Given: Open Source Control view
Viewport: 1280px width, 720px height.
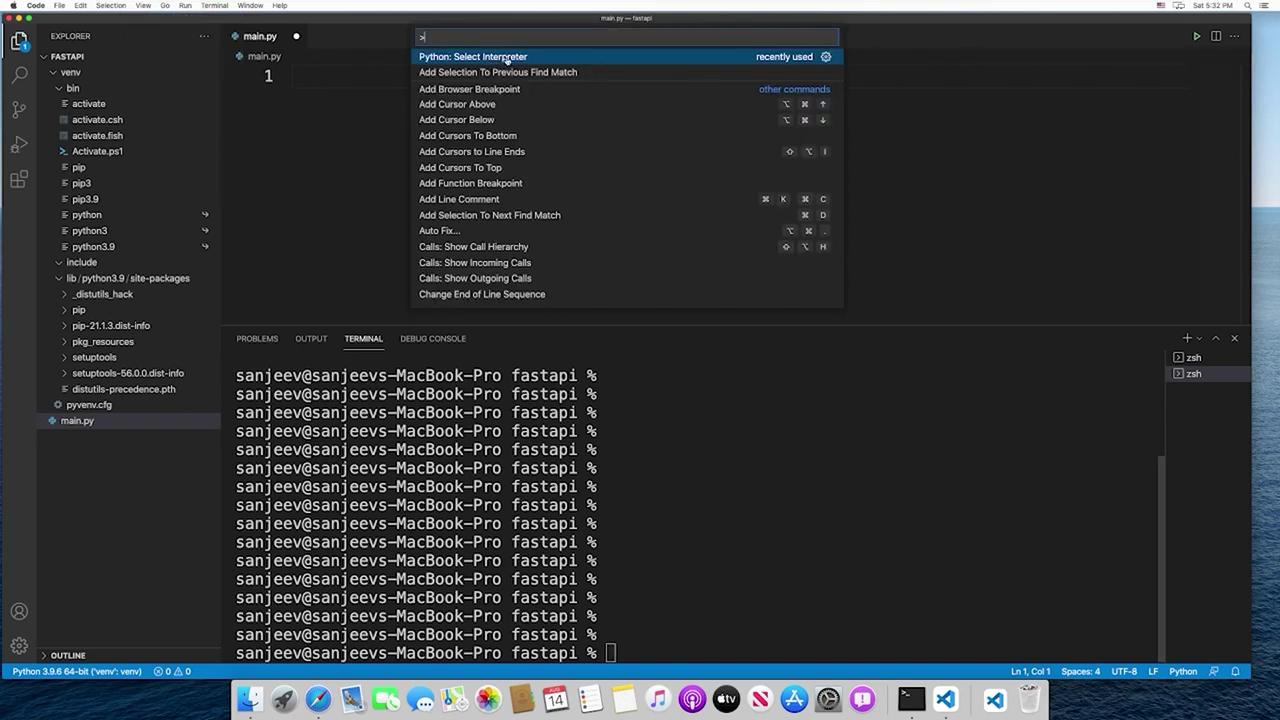Looking at the screenshot, I should tap(19, 109).
